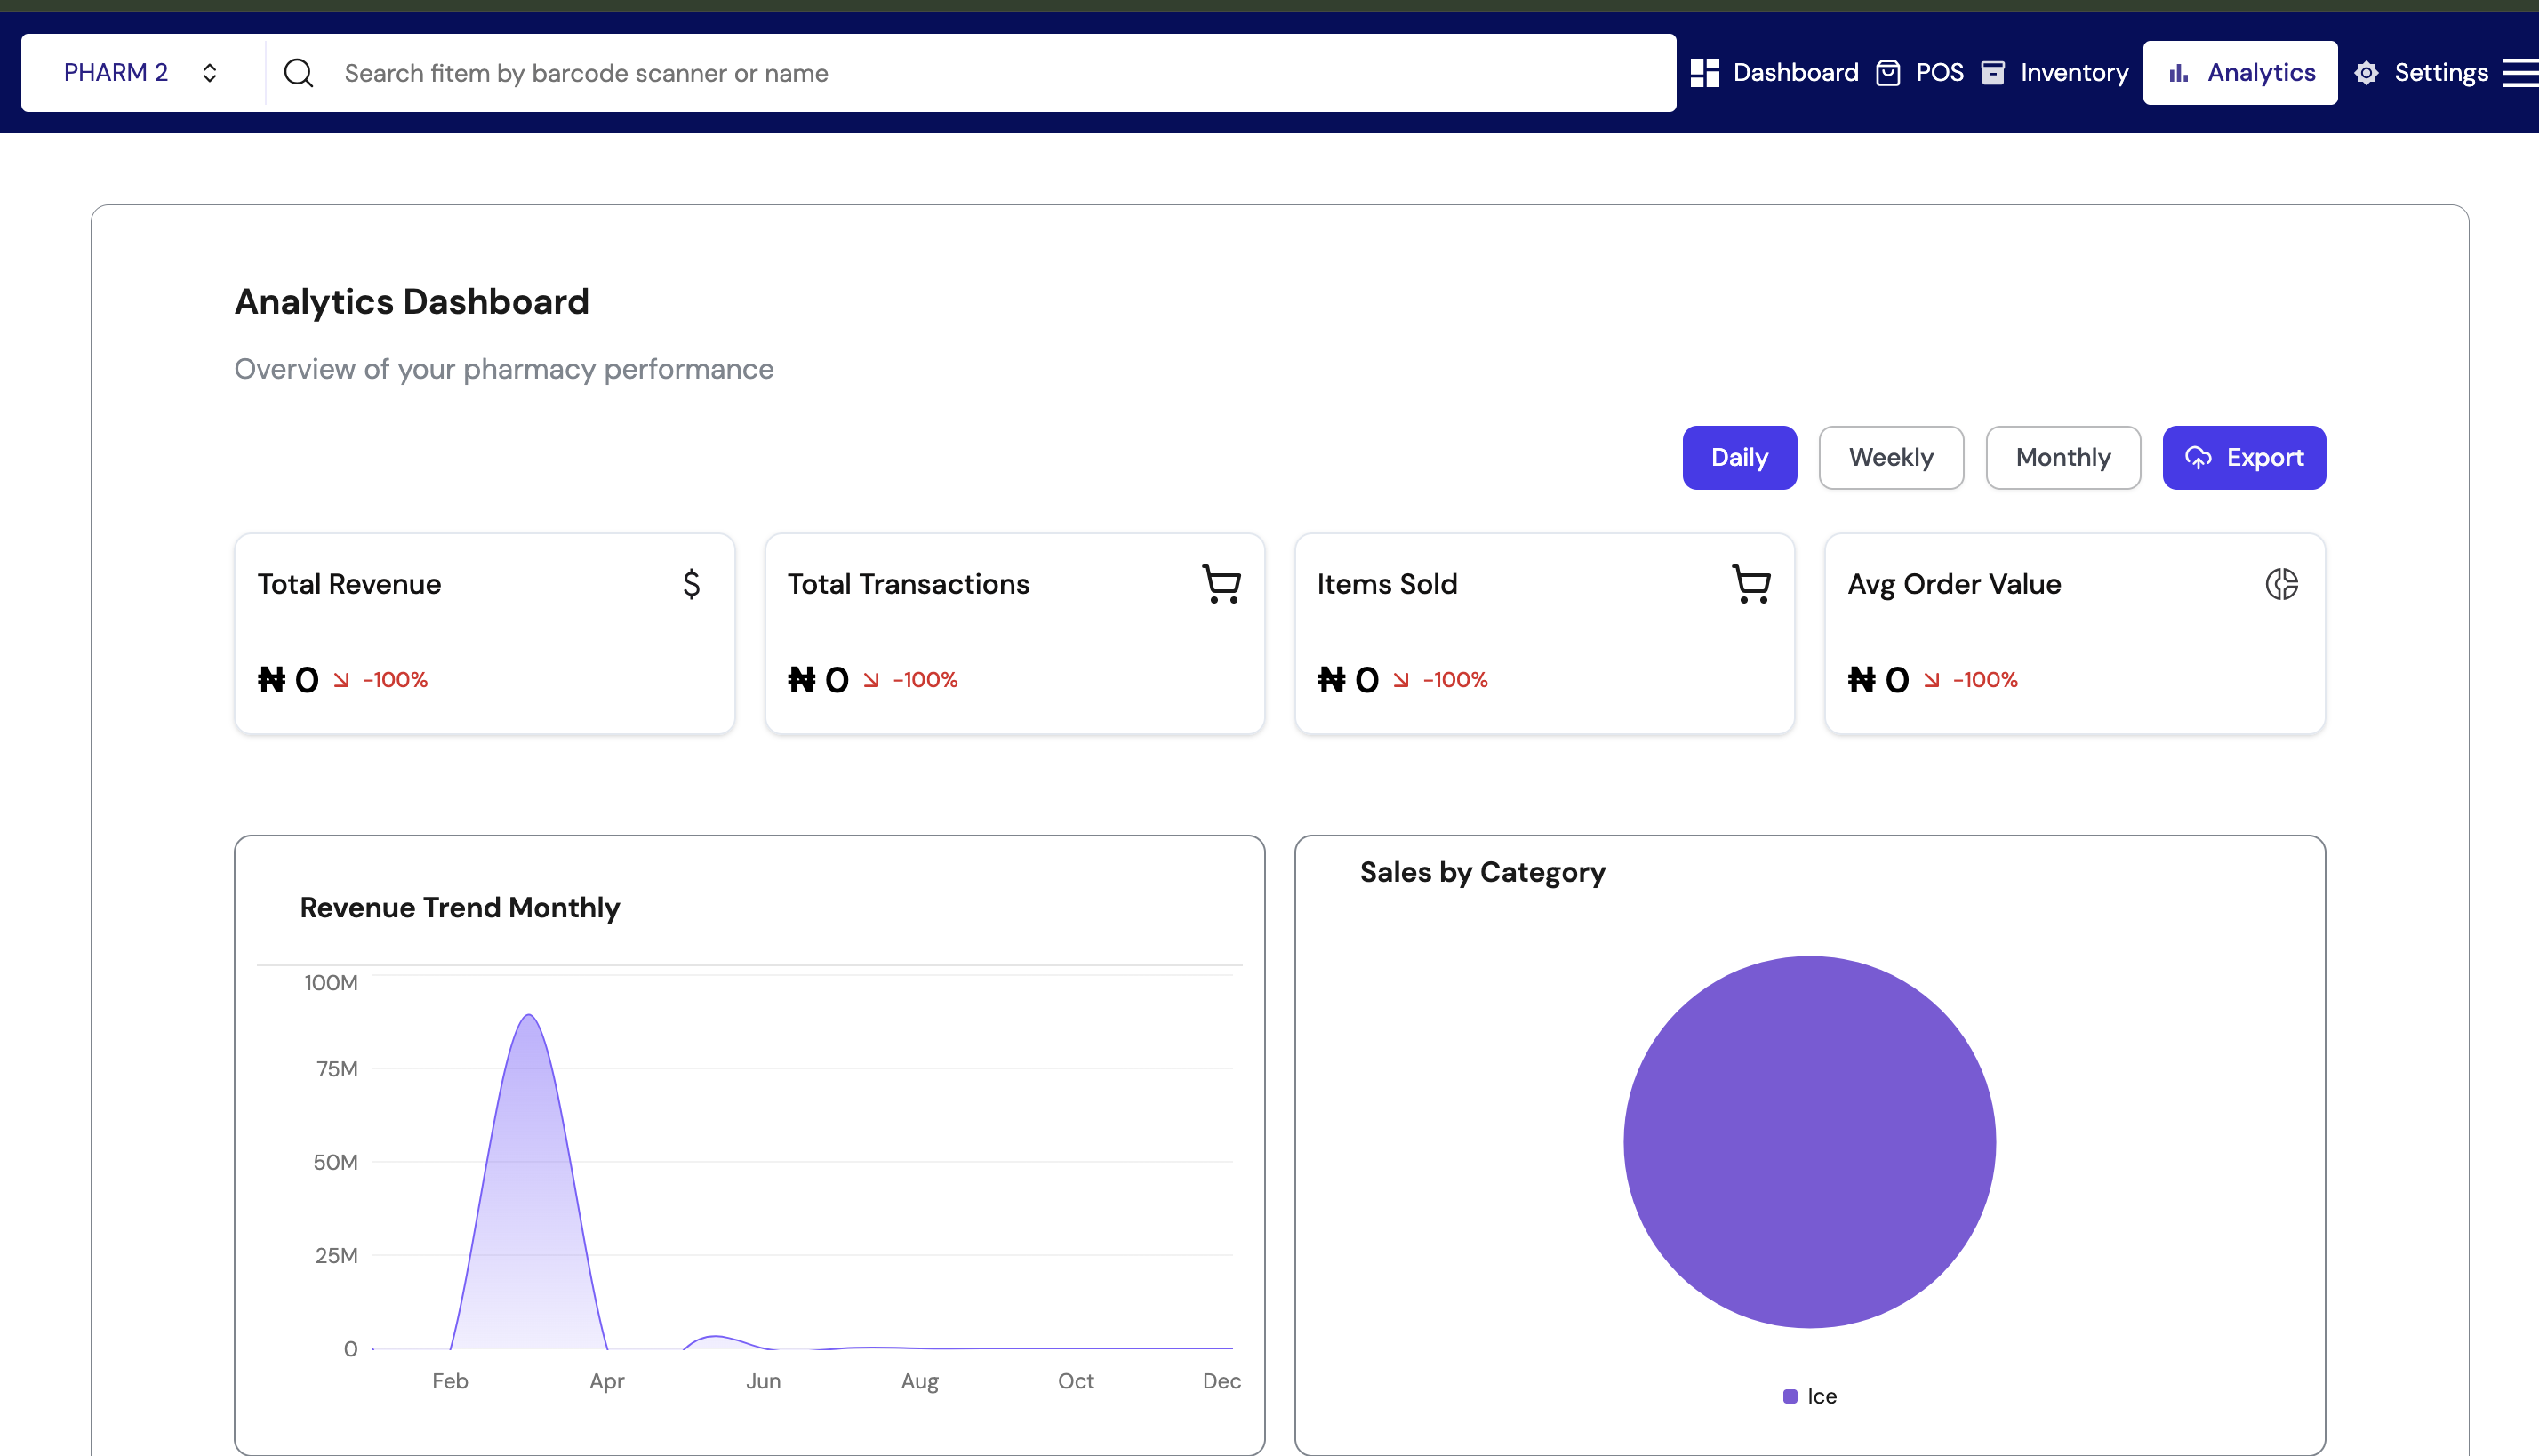Expand the pharmacy dropdown chevrons
Viewport: 2539px width, 1456px height.
point(211,72)
